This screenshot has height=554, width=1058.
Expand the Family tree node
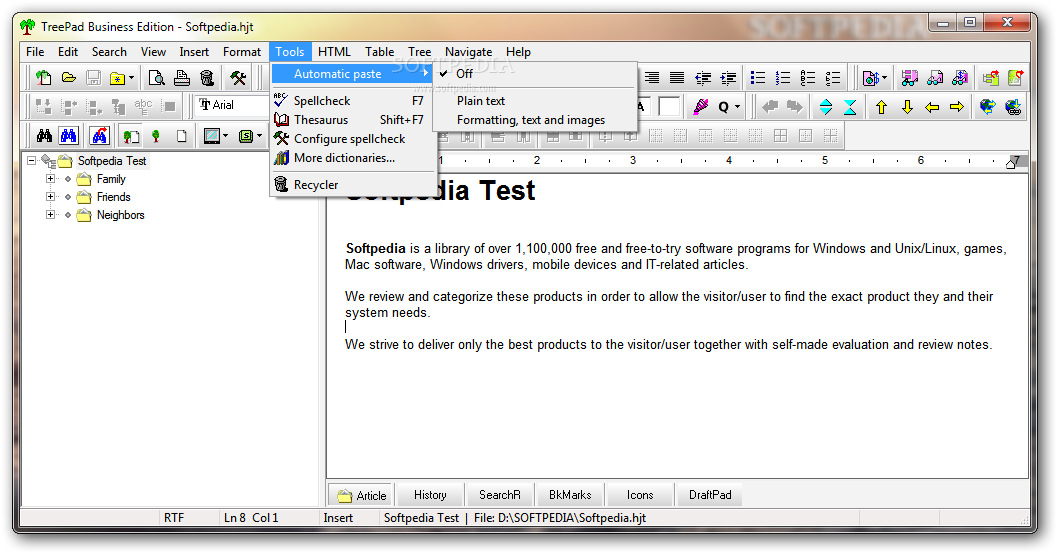tap(50, 179)
